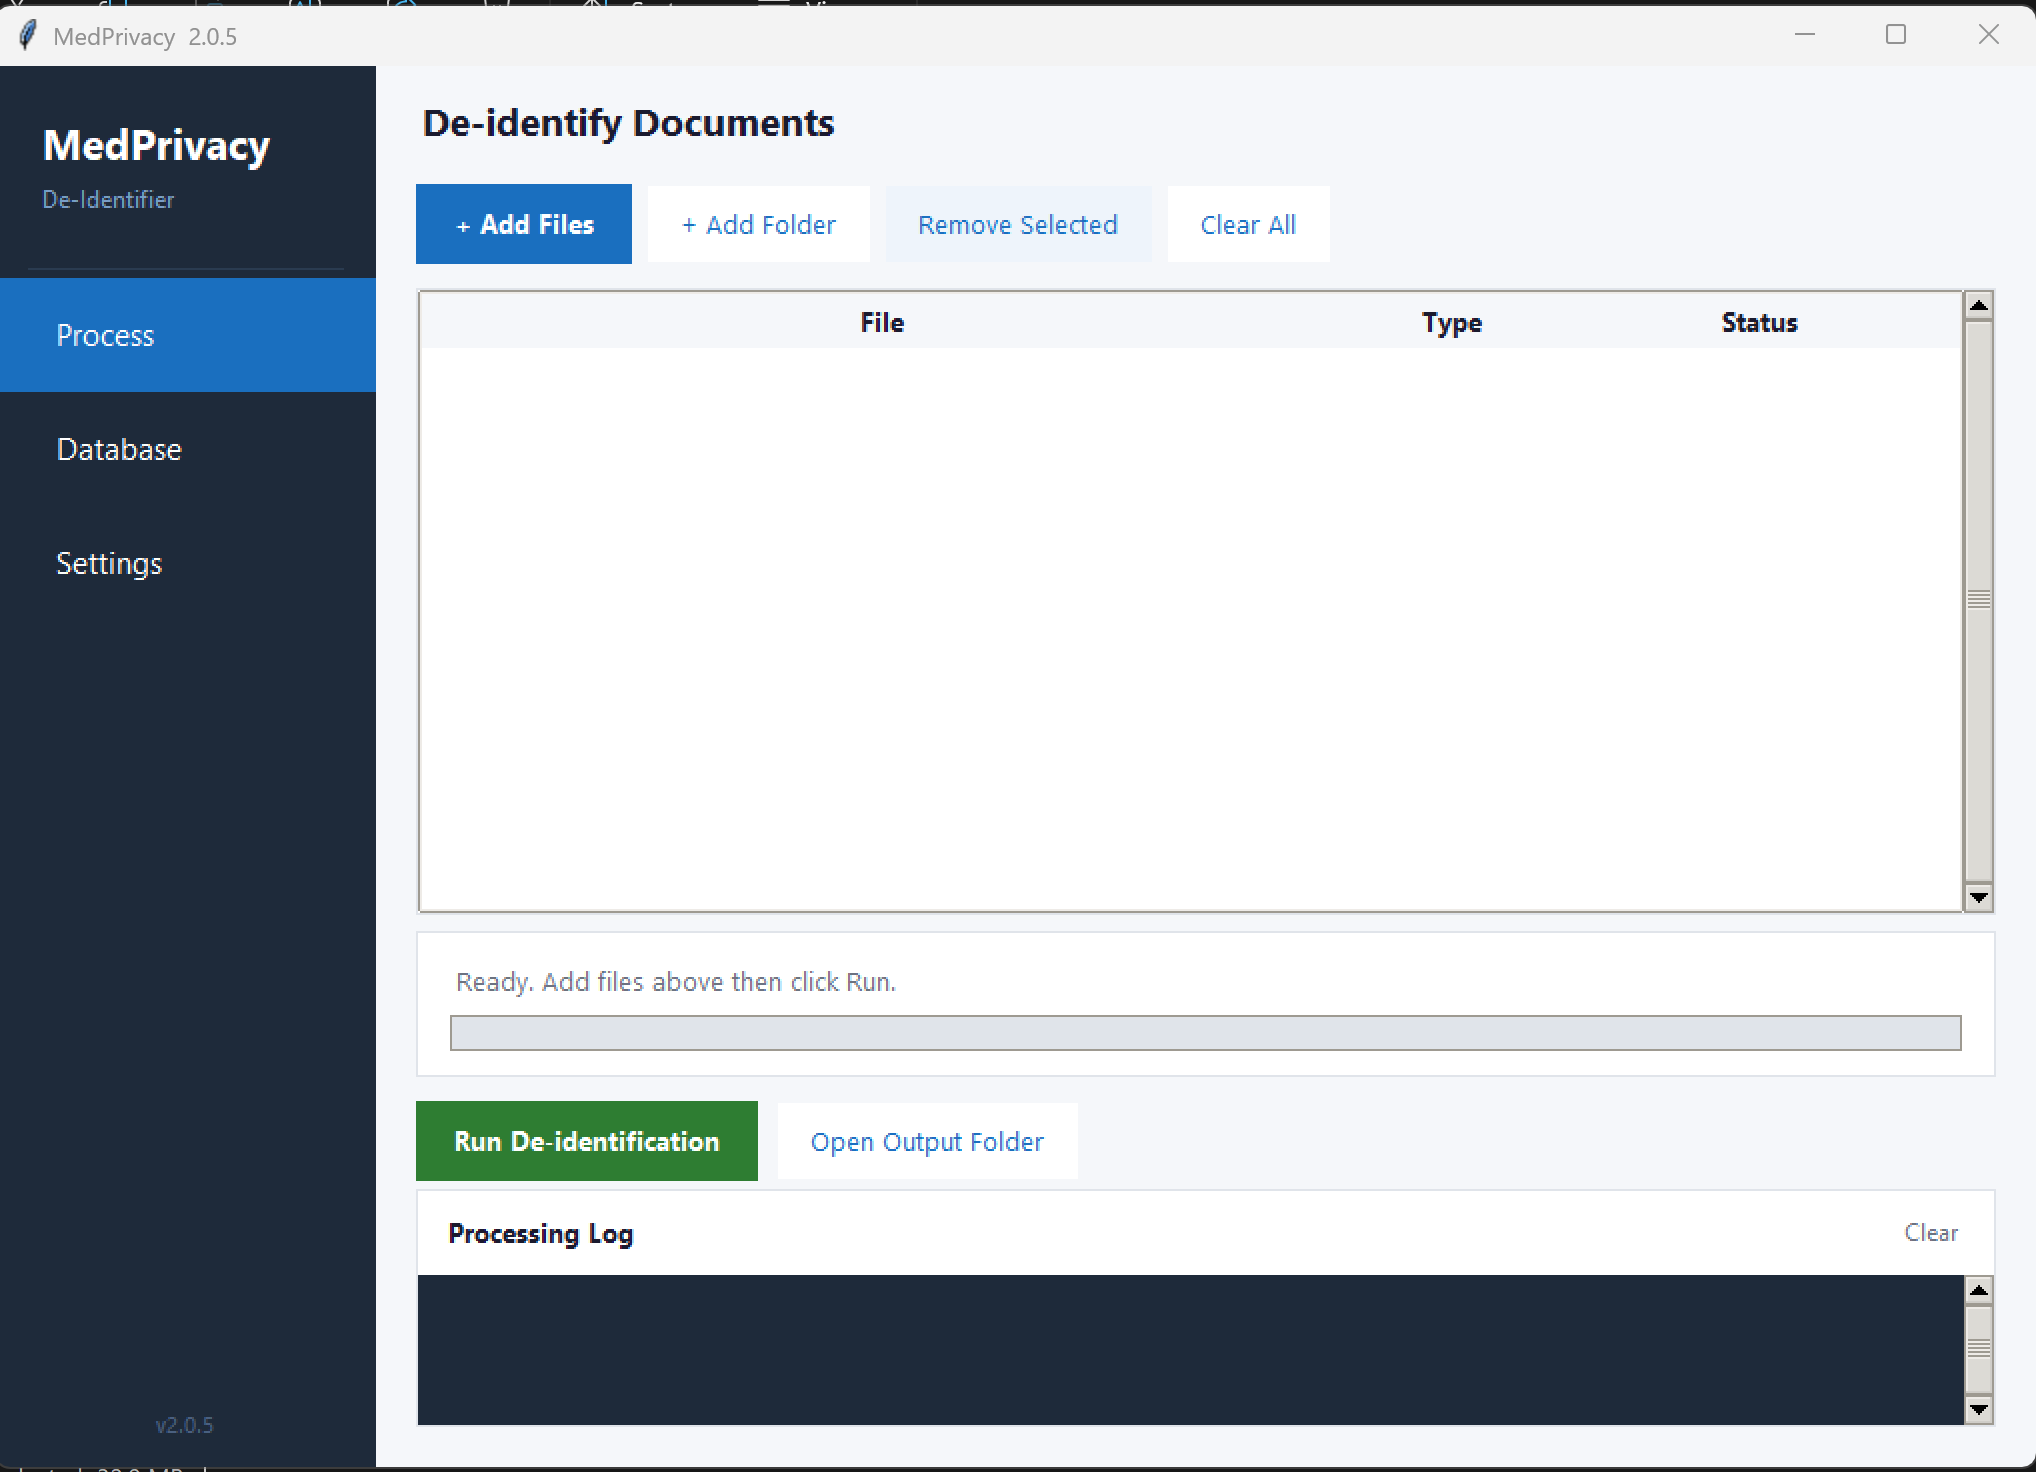This screenshot has height=1472, width=2036.
Task: Click Processing Log scrollbar up arrow
Action: click(1978, 1290)
